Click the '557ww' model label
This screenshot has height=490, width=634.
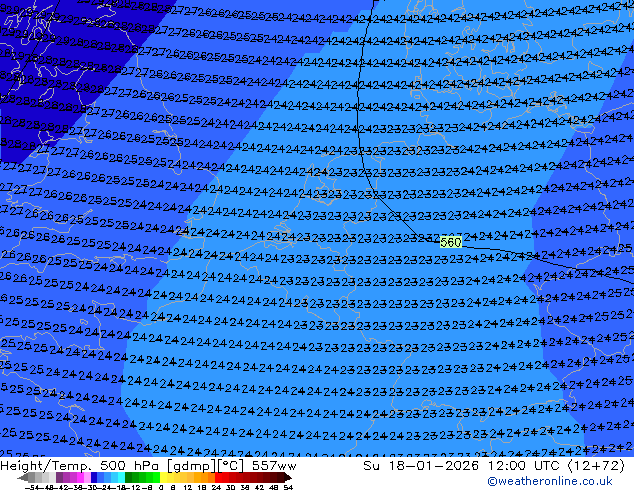point(274,466)
